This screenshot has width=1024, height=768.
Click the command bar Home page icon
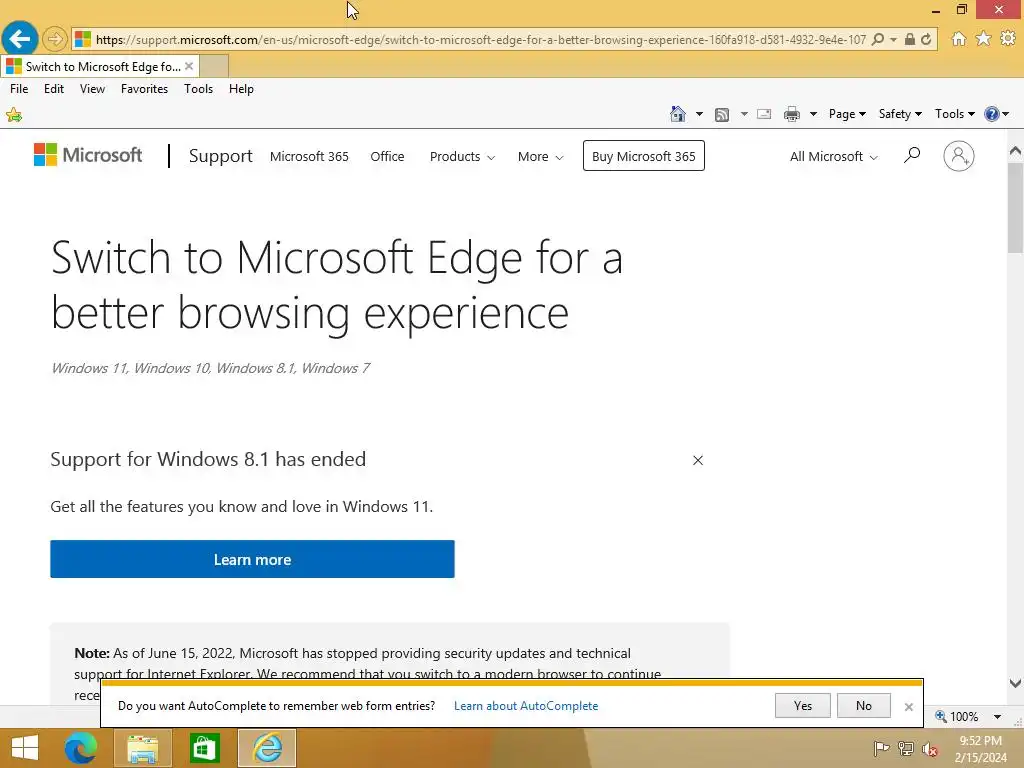(678, 114)
